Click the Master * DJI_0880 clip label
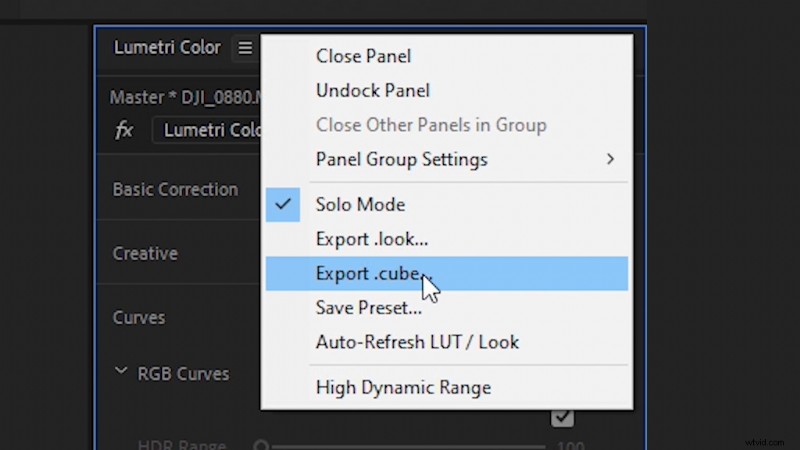This screenshot has width=800, height=450. click(185, 98)
